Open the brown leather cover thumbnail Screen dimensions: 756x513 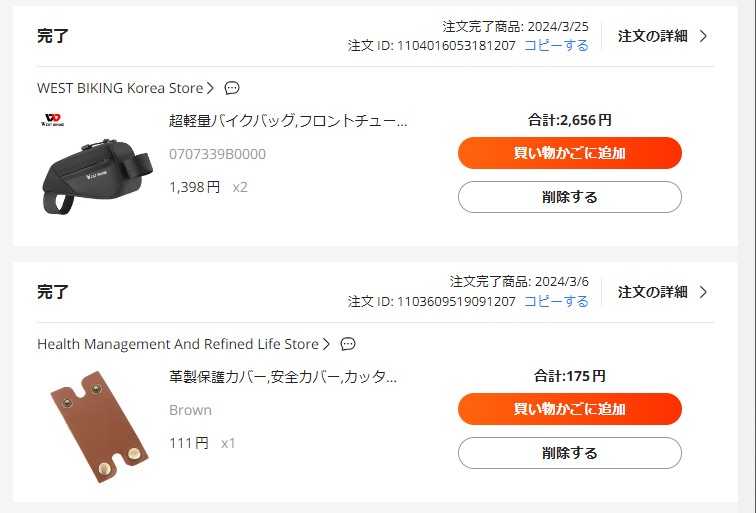tap(99, 425)
